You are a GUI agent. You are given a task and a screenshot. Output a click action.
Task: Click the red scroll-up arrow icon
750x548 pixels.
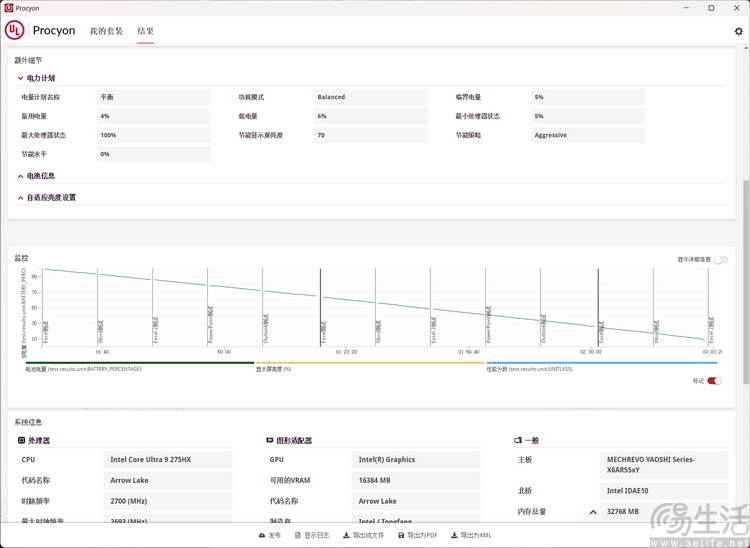coord(593,512)
